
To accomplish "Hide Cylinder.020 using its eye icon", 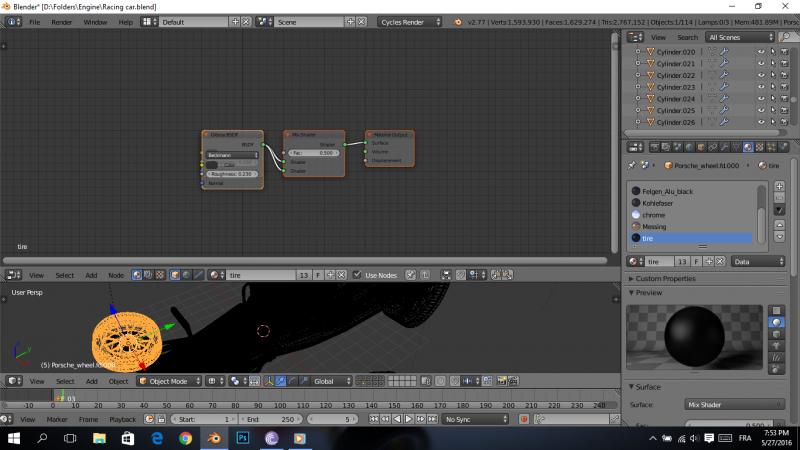I will click(761, 51).
